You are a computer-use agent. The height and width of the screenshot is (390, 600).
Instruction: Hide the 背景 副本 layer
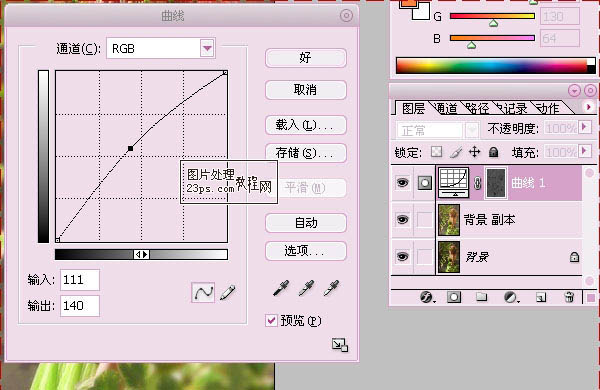click(x=402, y=220)
